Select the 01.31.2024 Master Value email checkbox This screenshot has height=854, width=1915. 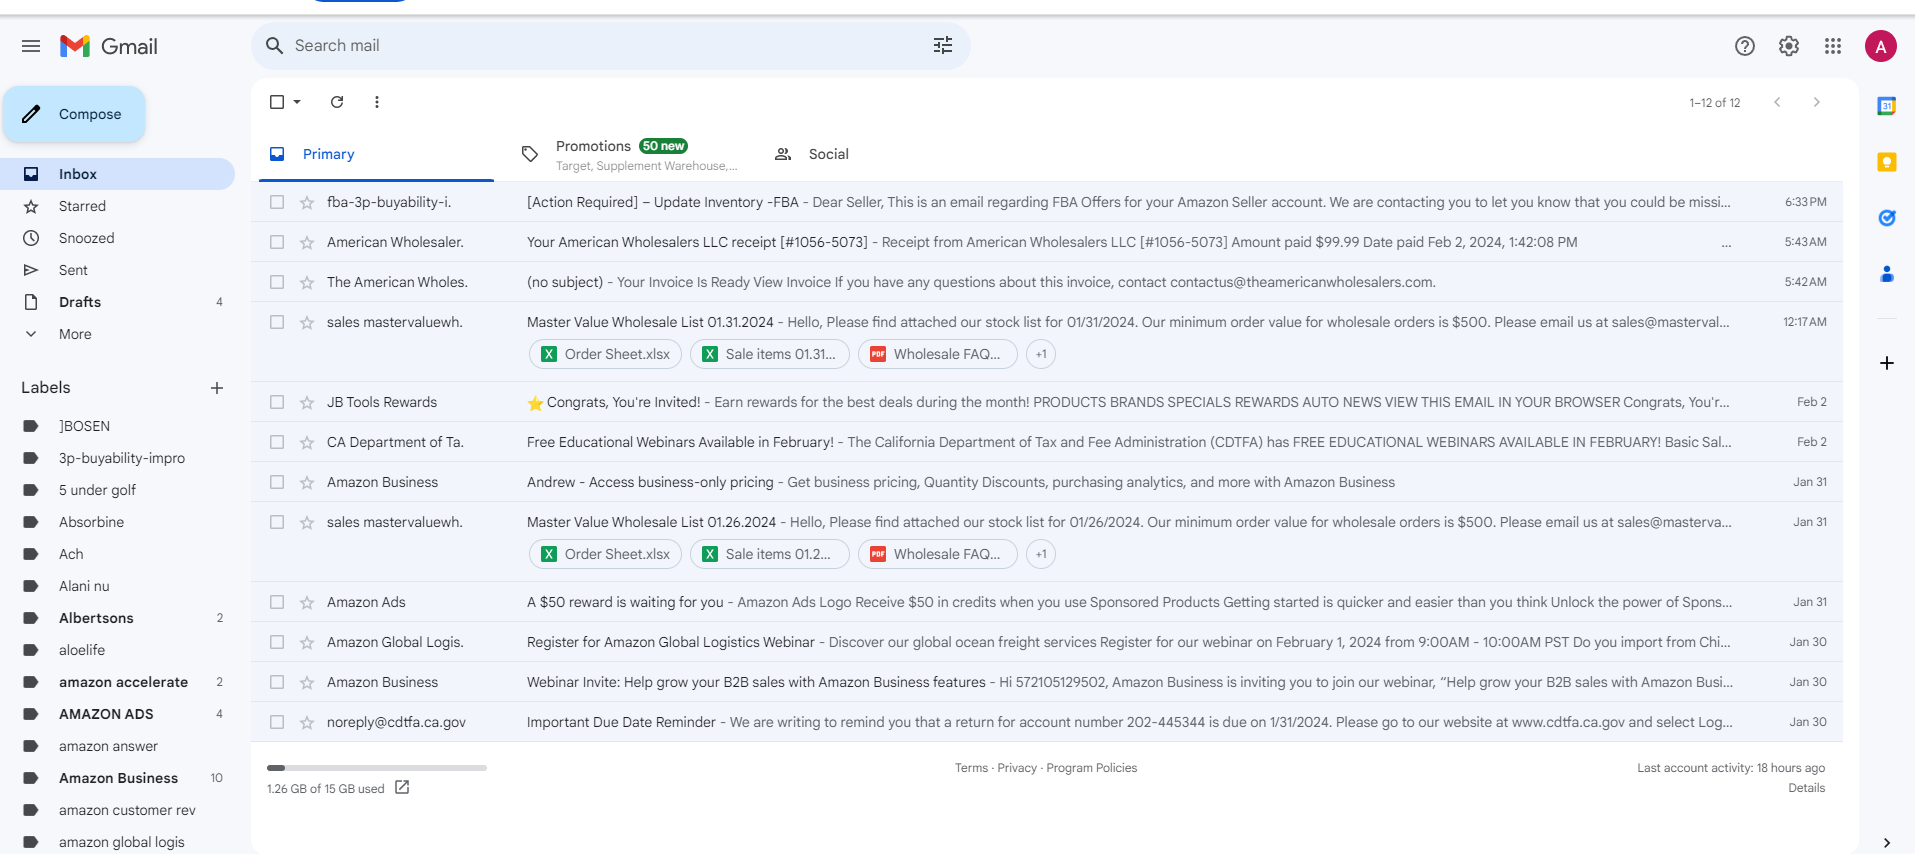pos(277,322)
